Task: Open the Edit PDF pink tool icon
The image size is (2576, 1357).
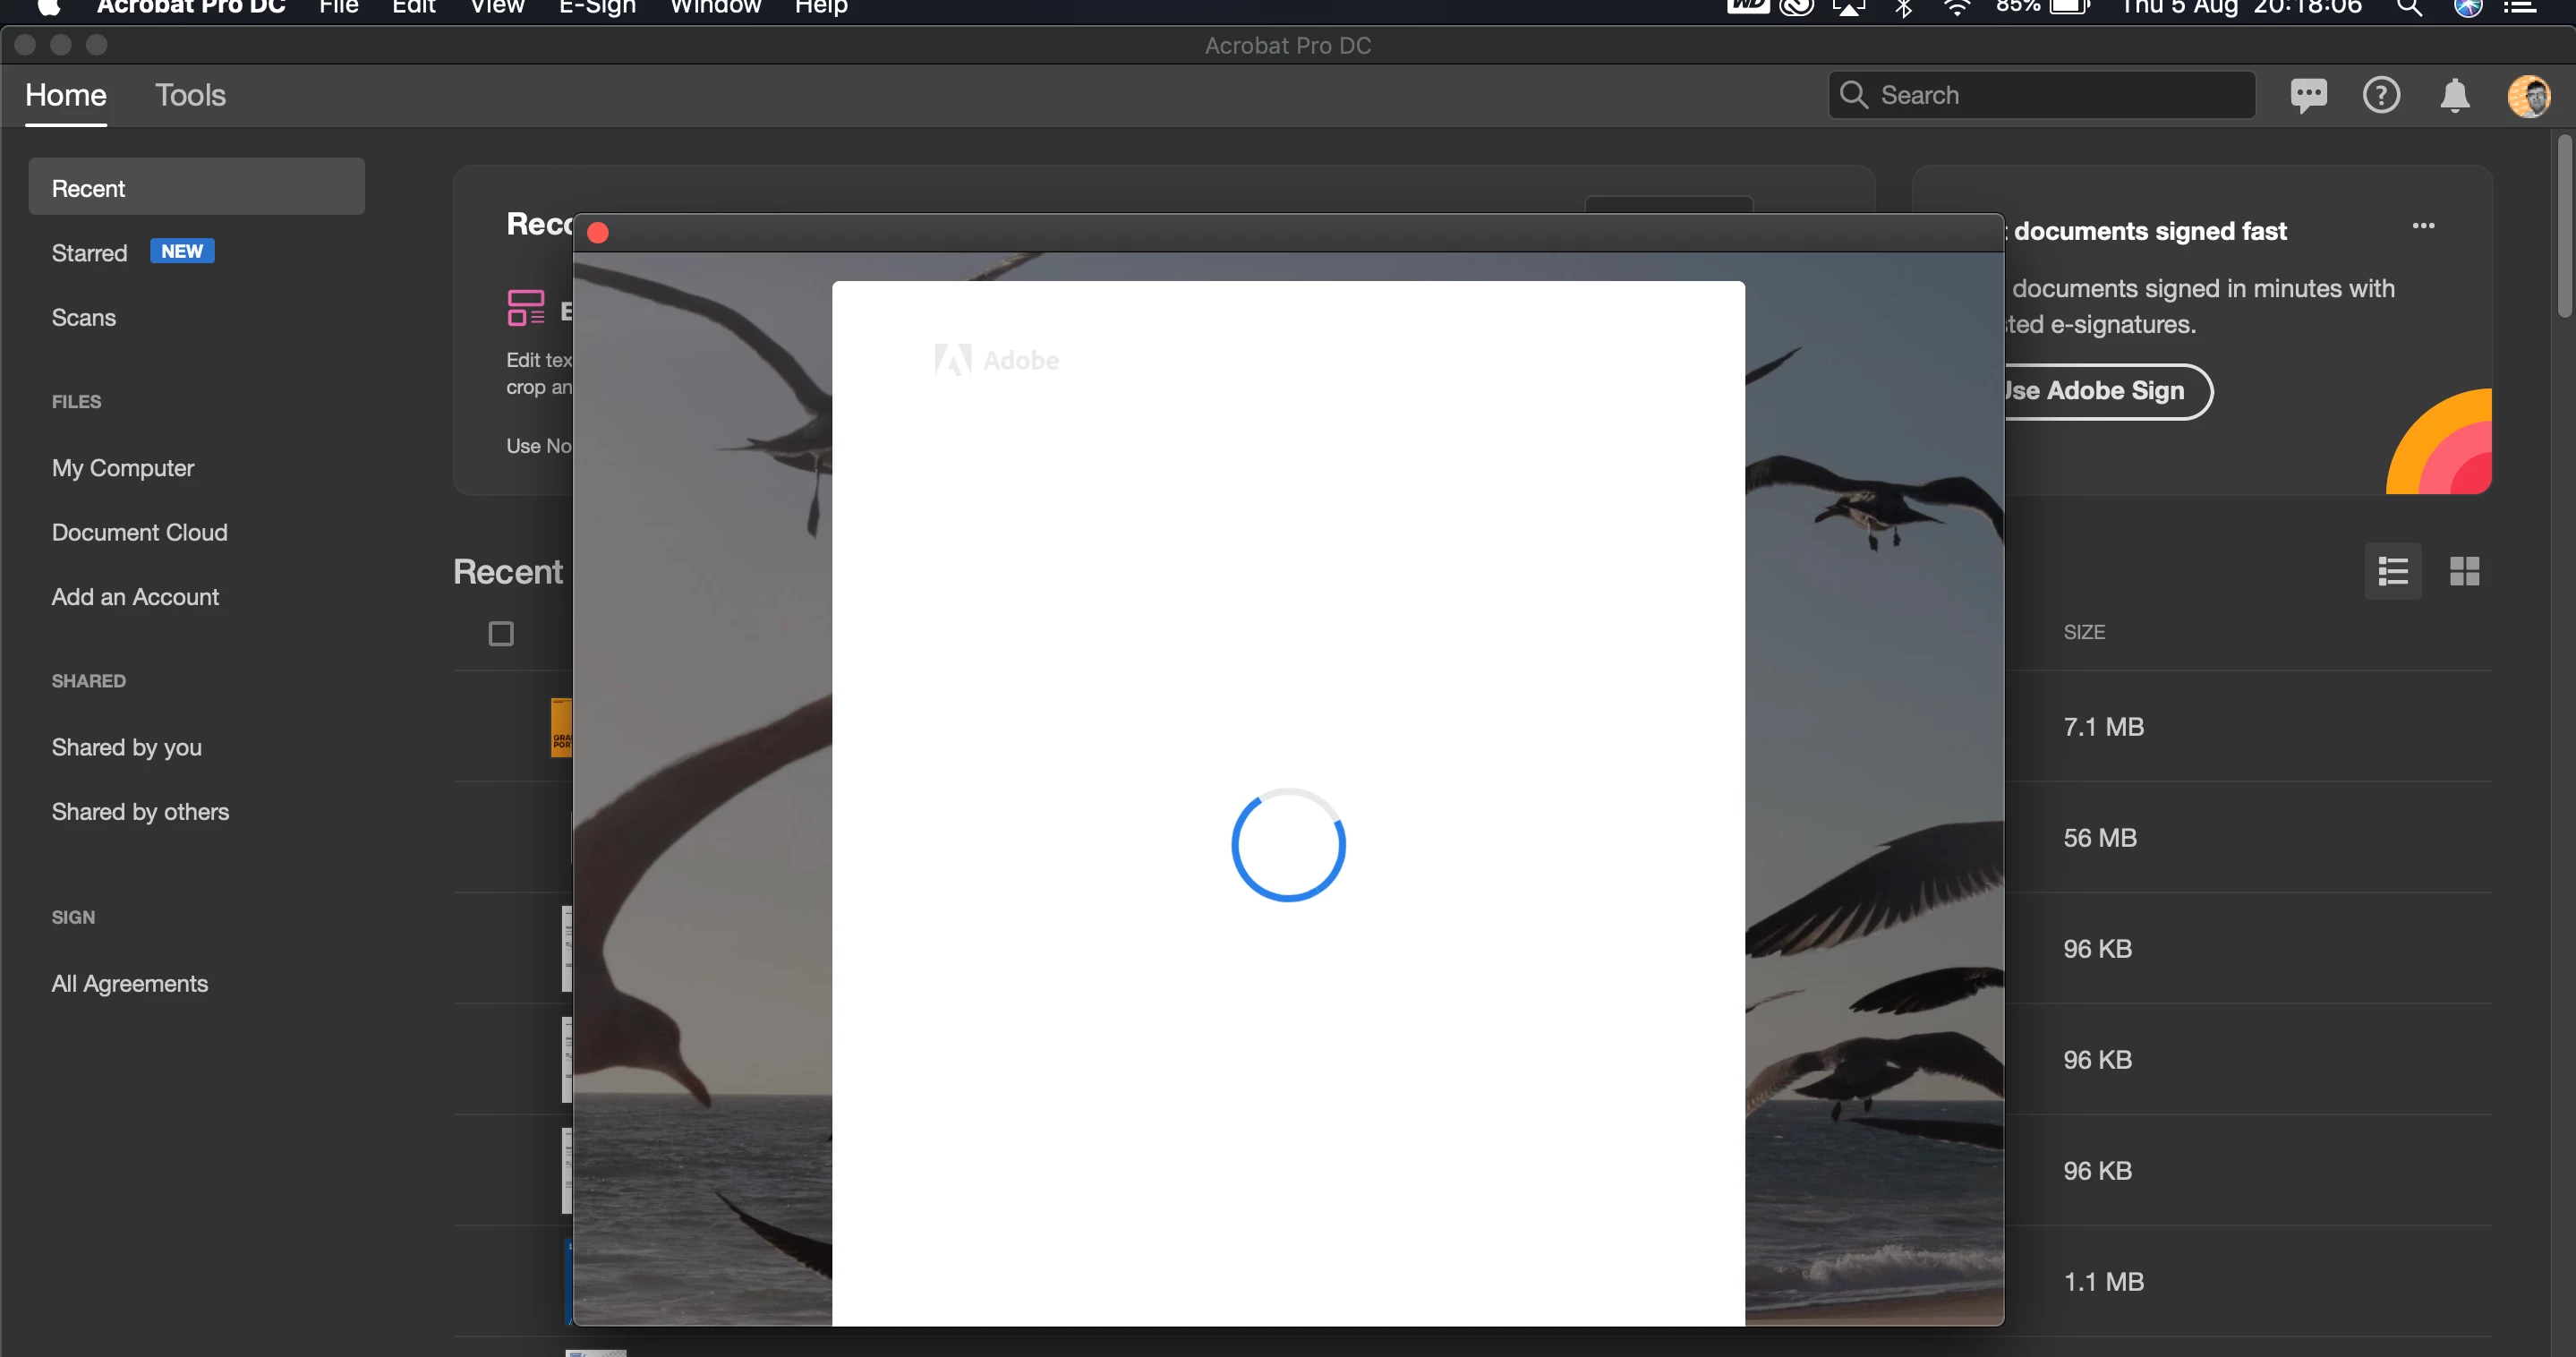Action: 526,308
